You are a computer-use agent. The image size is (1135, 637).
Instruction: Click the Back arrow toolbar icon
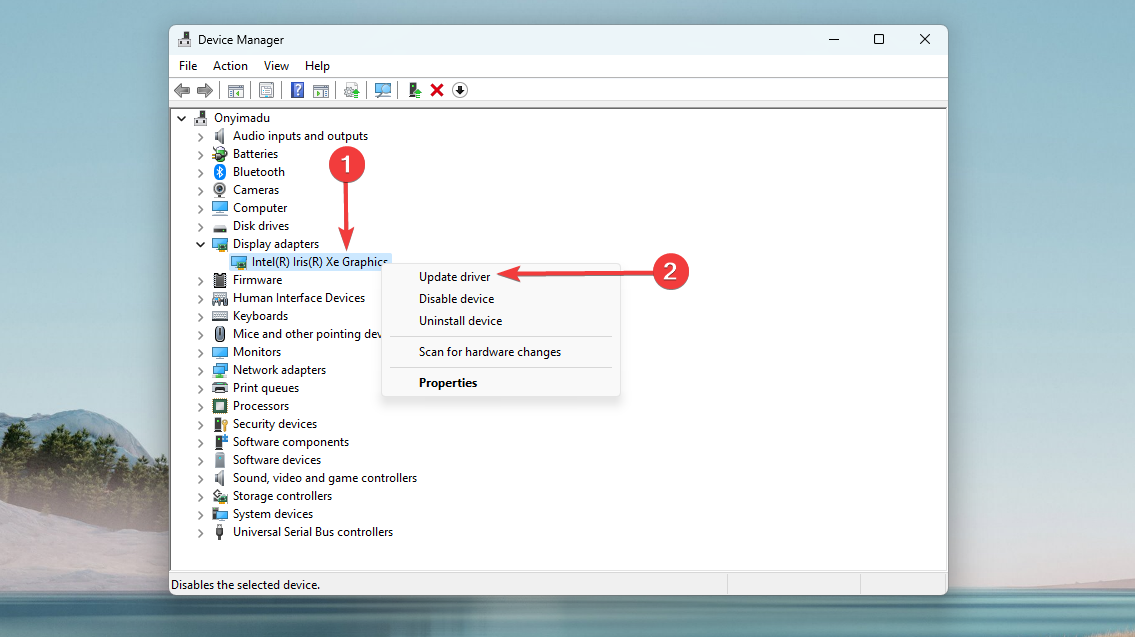click(182, 90)
